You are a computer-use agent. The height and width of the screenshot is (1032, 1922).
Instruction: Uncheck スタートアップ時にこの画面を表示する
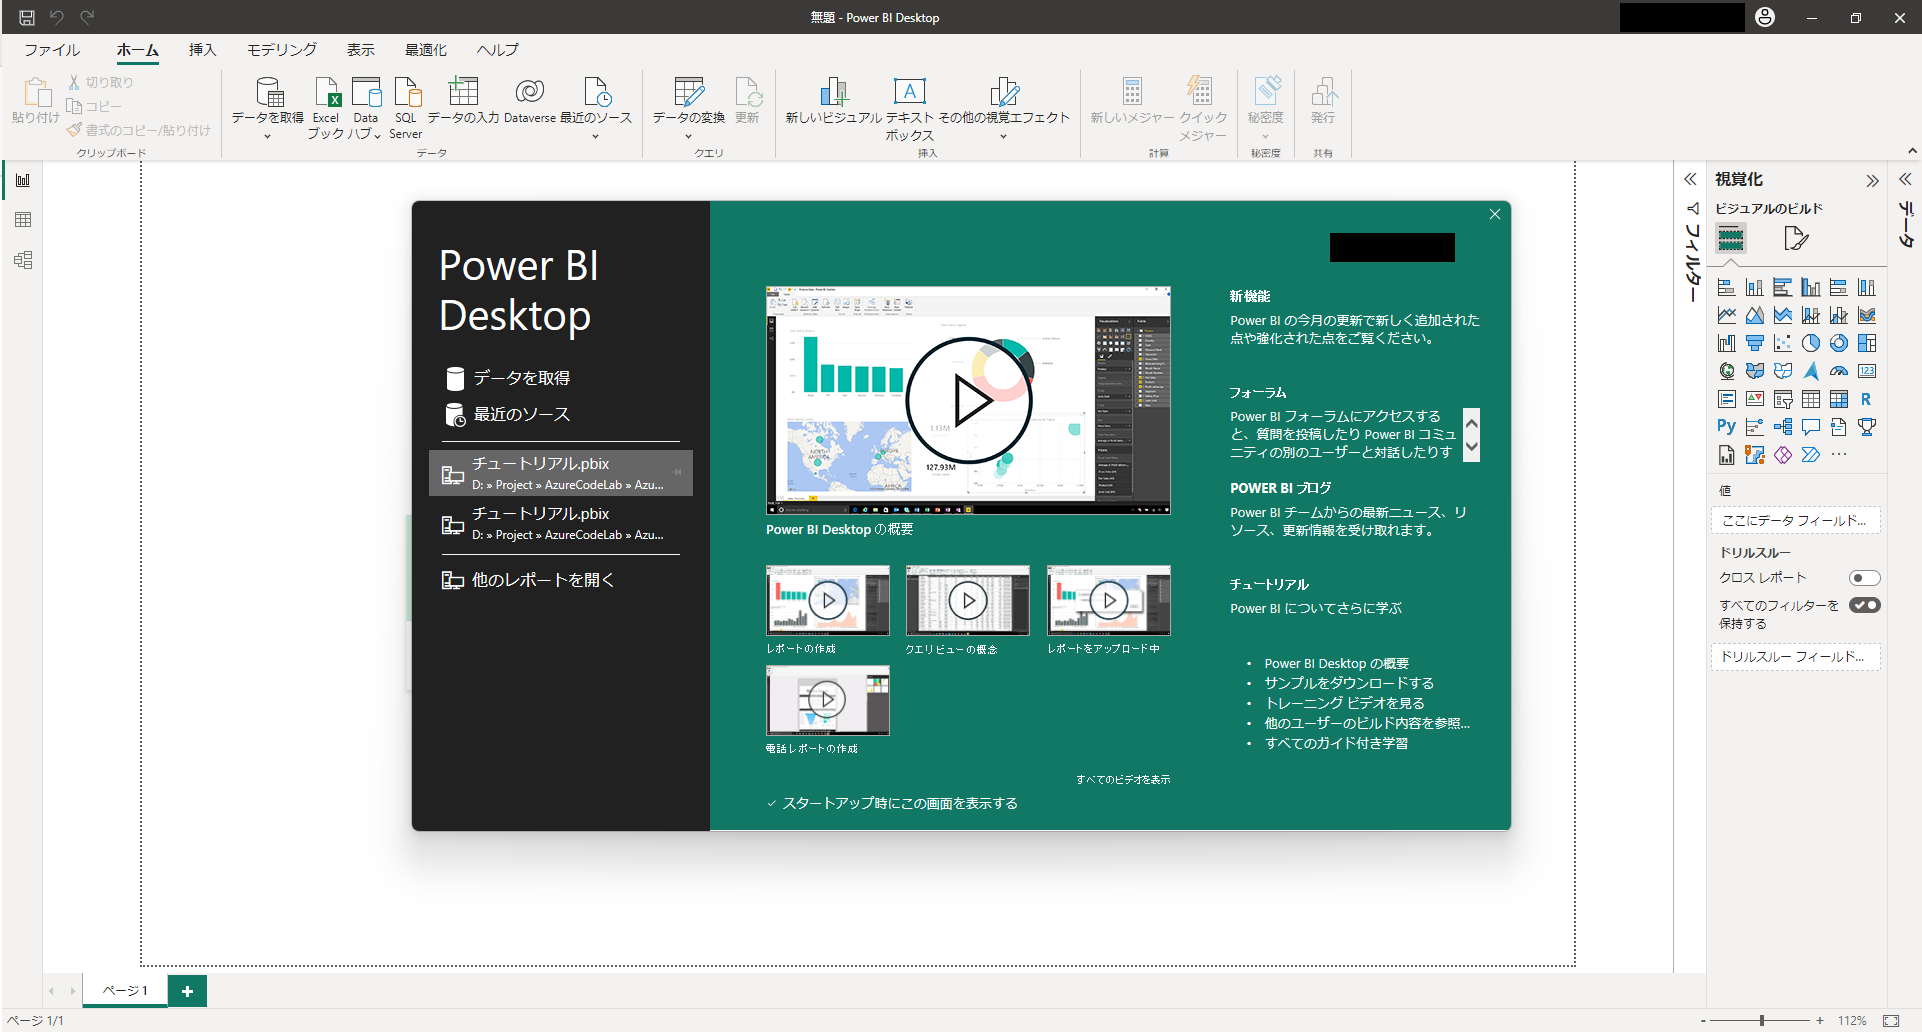pos(772,803)
